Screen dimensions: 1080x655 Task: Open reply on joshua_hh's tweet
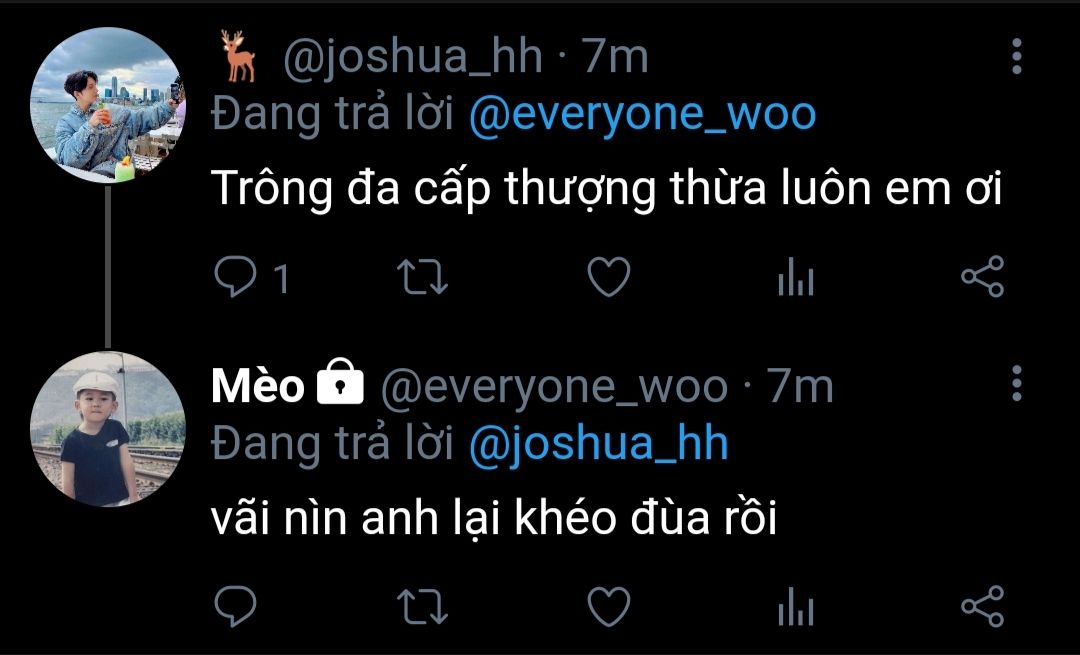(236, 277)
